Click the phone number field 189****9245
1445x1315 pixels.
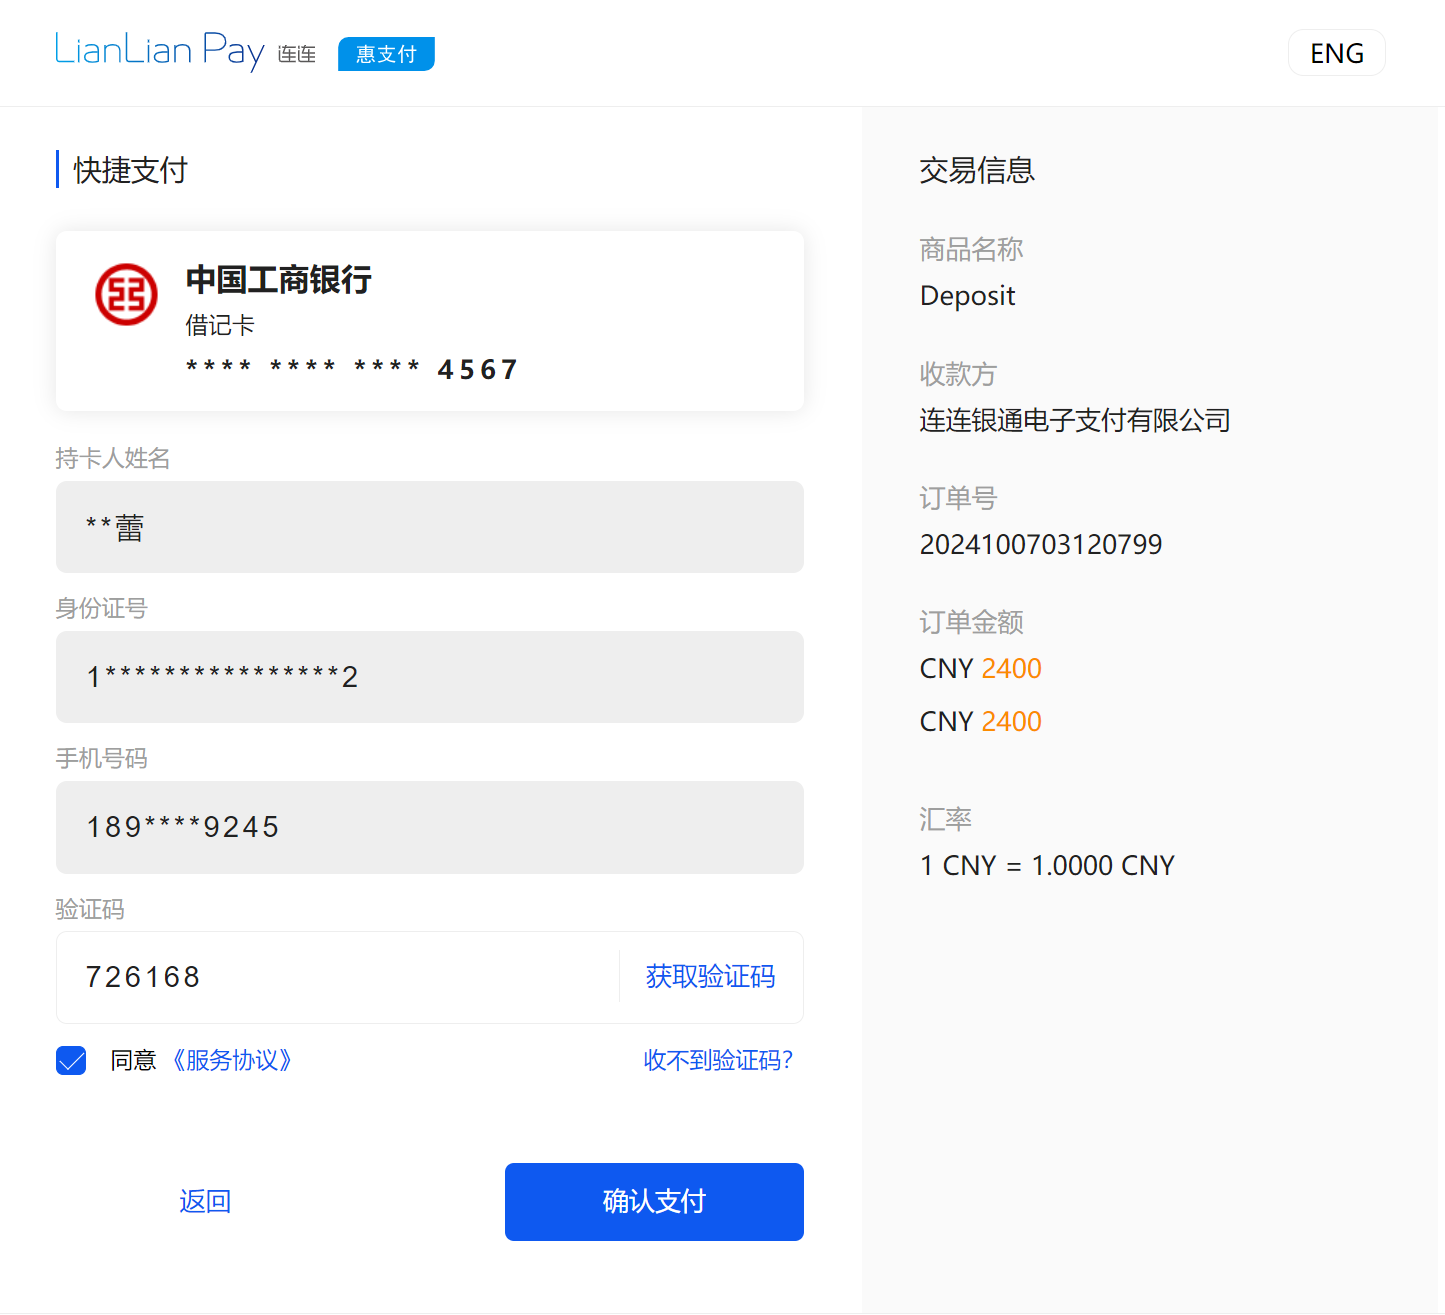pos(429,827)
